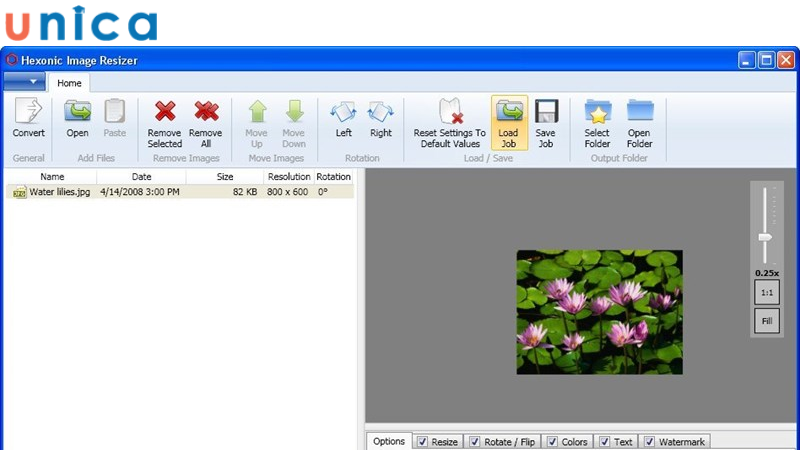Open the application menu dropdown
800x450 pixels.
click(x=24, y=82)
